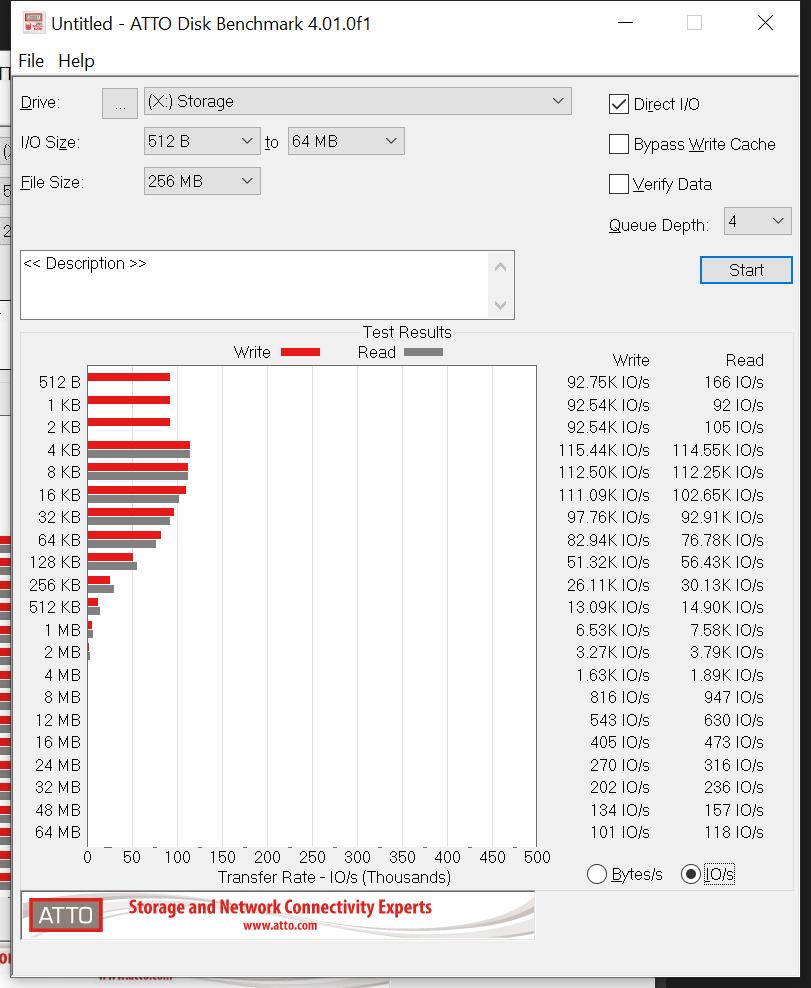811x988 pixels.
Task: Open the File menu
Action: (31, 61)
